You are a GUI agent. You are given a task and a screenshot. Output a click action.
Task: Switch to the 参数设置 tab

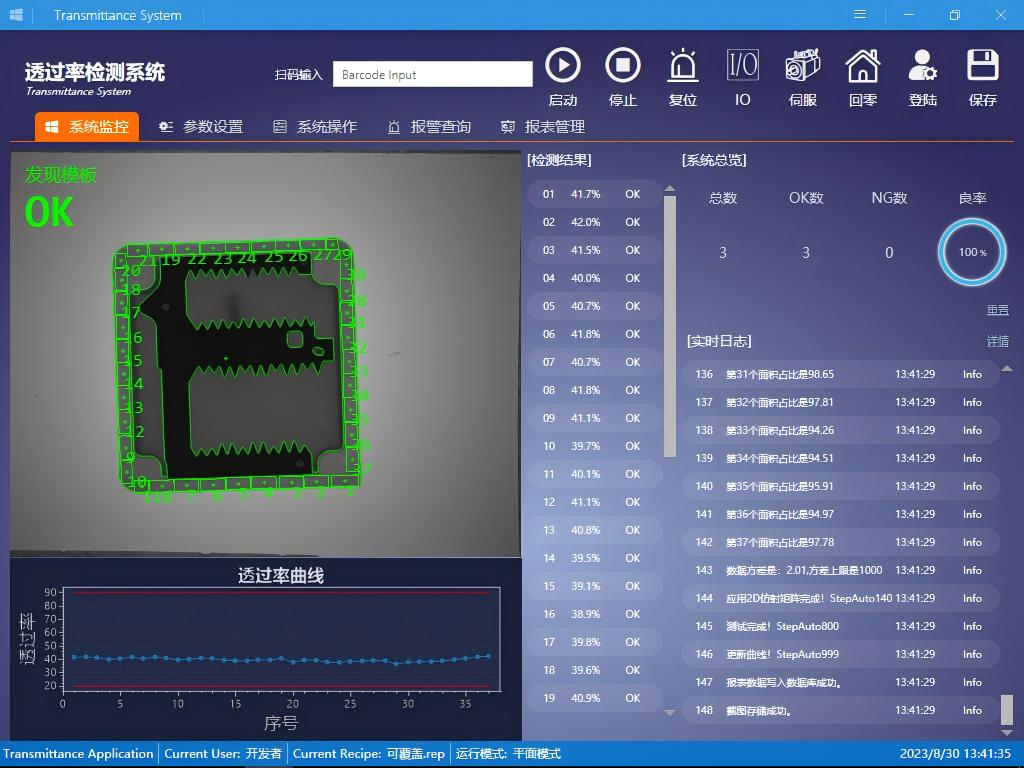[x=201, y=127]
